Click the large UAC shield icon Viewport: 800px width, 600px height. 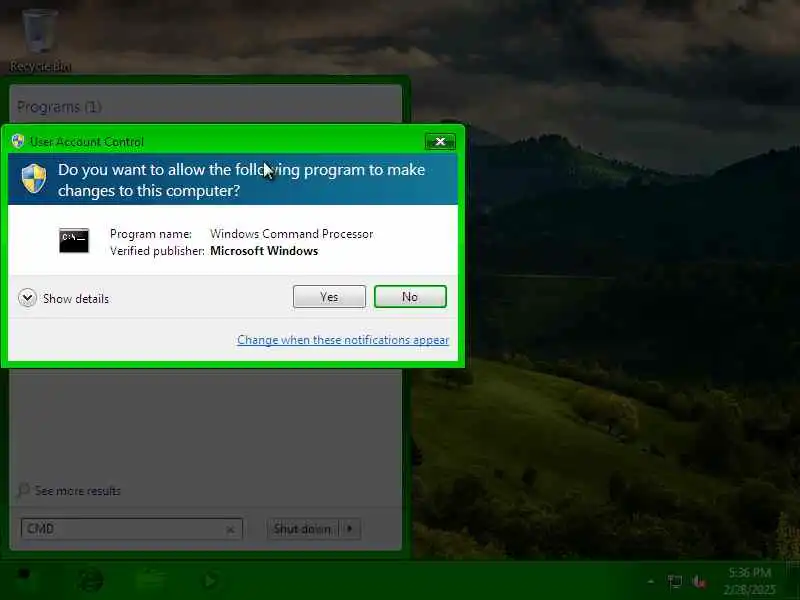pos(34,179)
